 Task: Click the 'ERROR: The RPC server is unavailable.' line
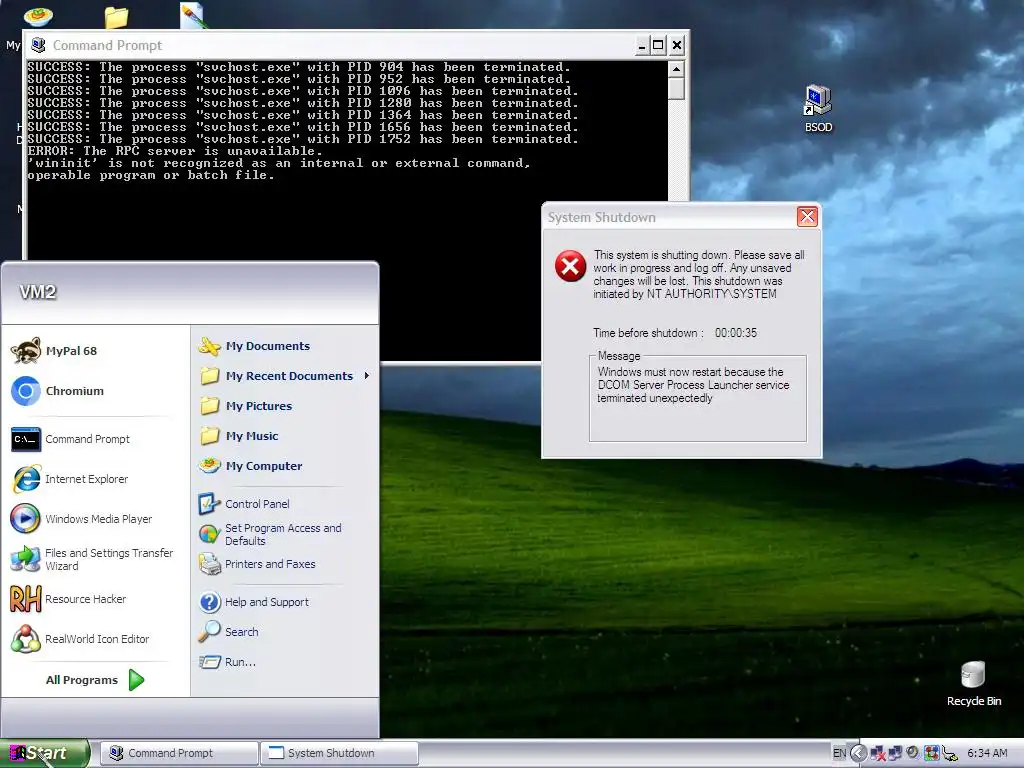pyautogui.click(x=174, y=151)
